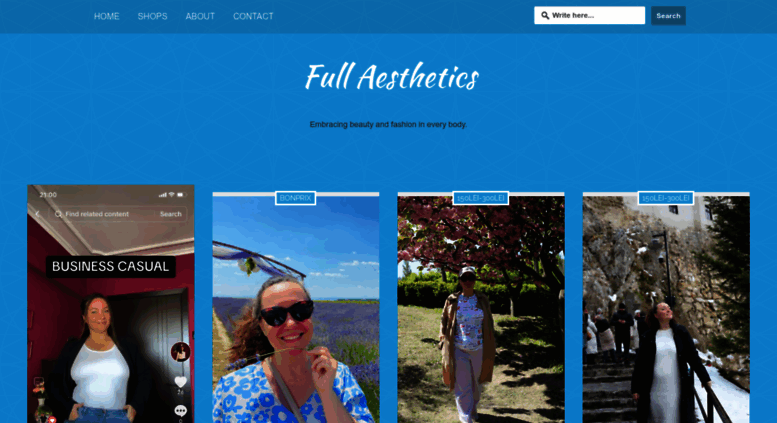Click the magnifier icon in search box
Viewport: 777px width, 423px height.
point(545,15)
